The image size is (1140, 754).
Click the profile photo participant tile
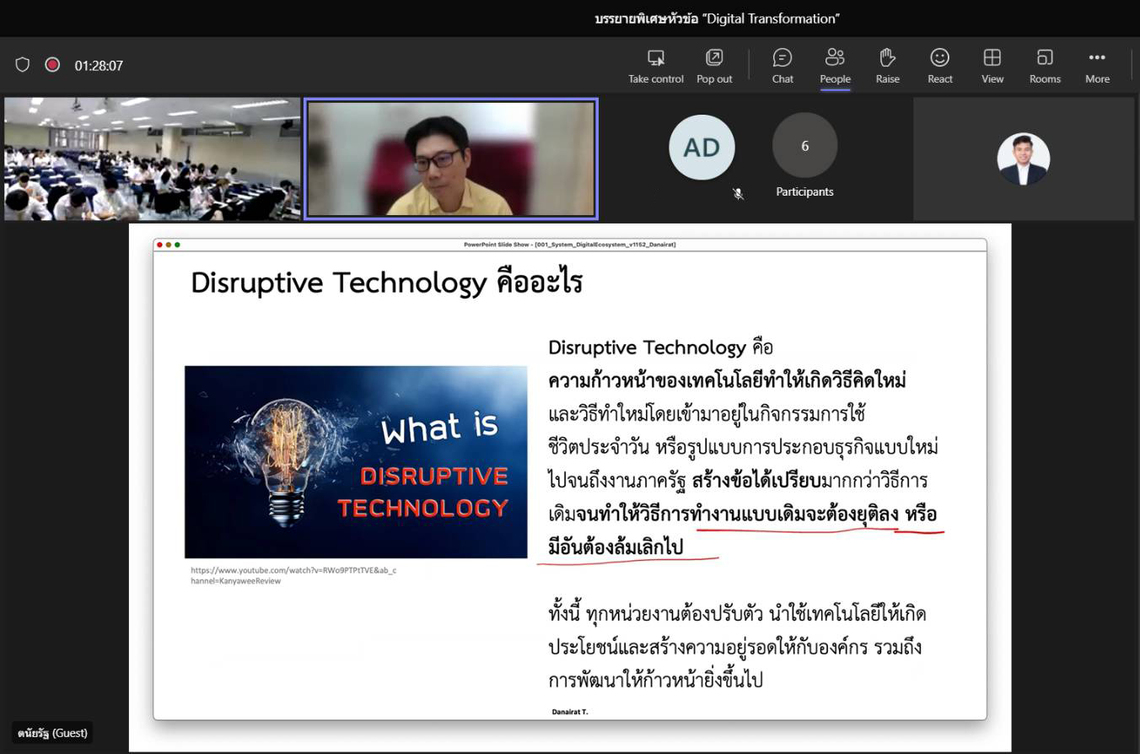[1023, 159]
